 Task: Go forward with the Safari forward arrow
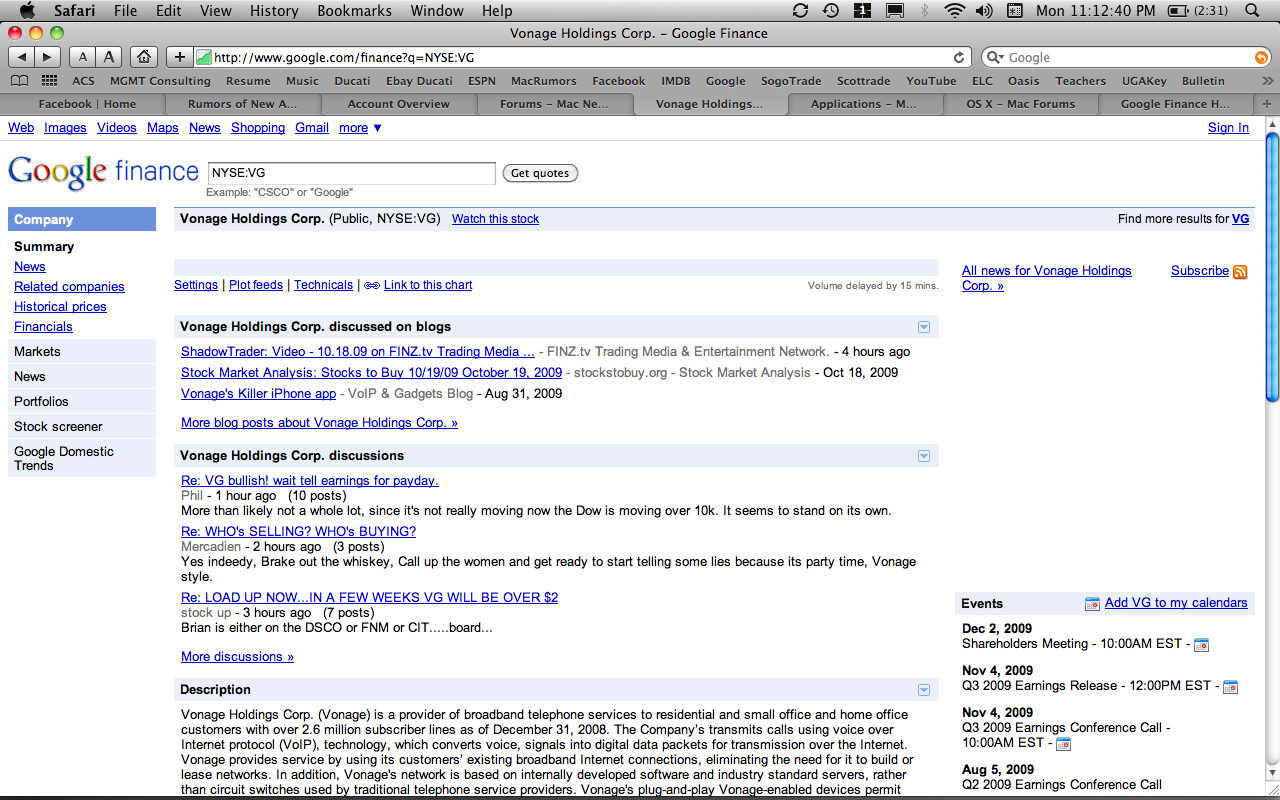[x=47, y=57]
